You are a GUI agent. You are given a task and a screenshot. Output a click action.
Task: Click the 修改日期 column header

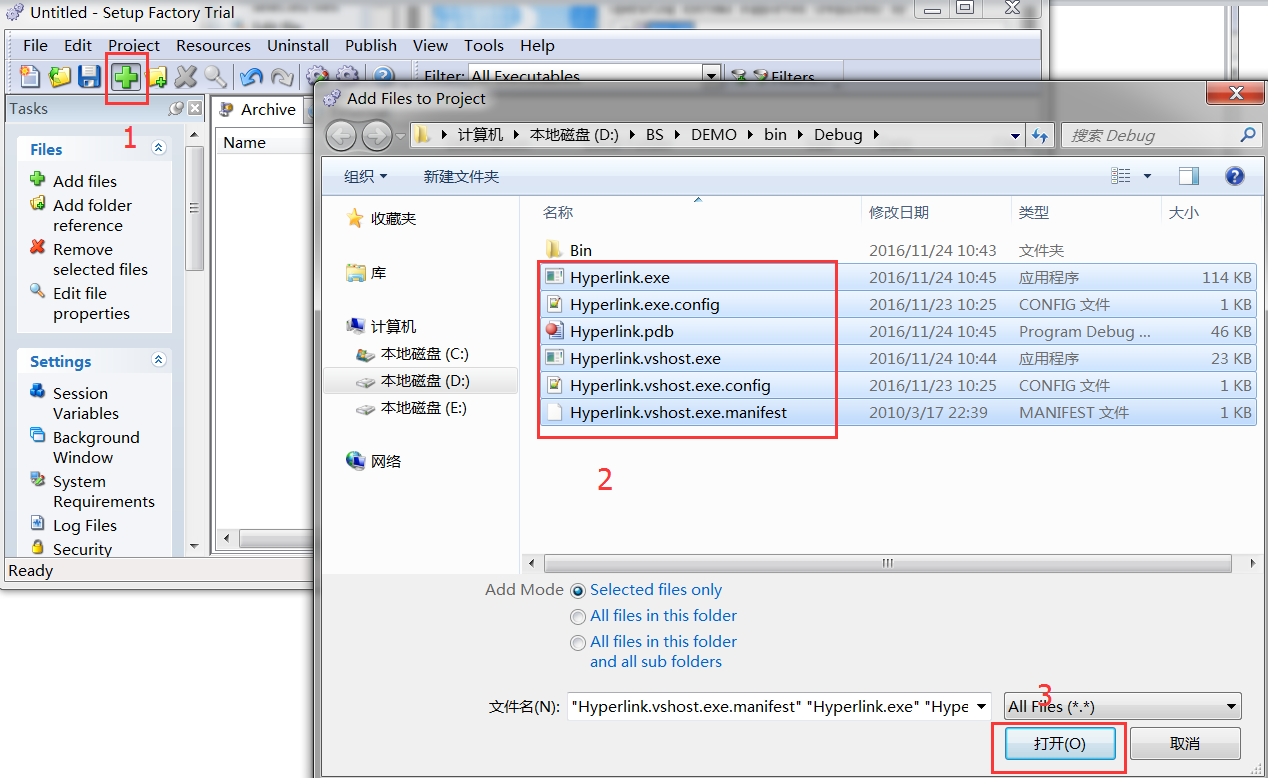pyautogui.click(x=899, y=212)
